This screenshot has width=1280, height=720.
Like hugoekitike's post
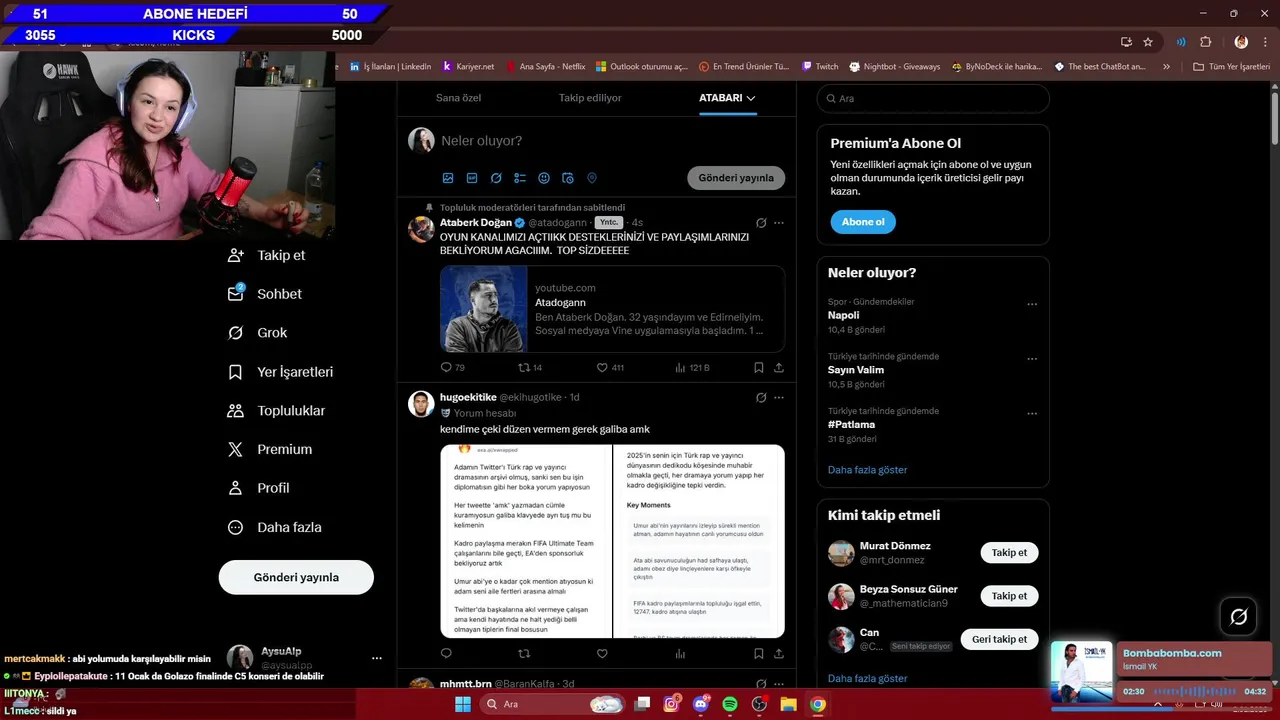[602, 653]
